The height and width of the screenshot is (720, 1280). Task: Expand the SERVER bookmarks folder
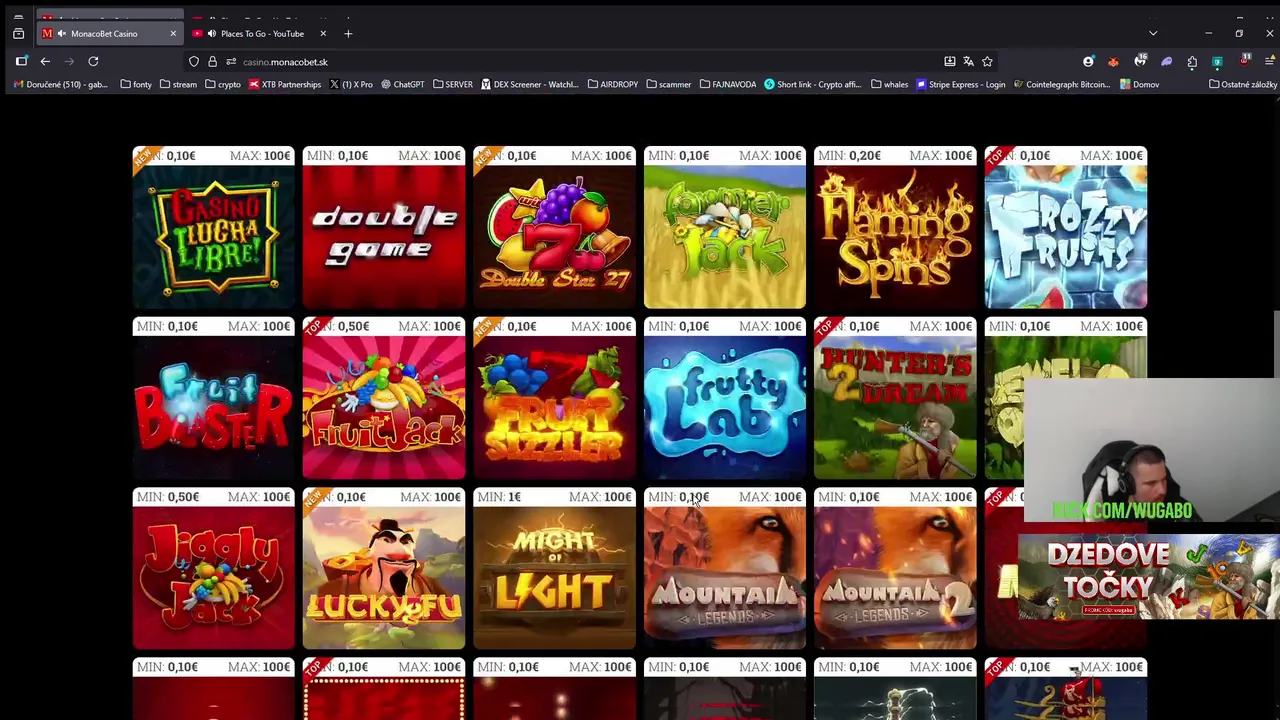pos(453,85)
